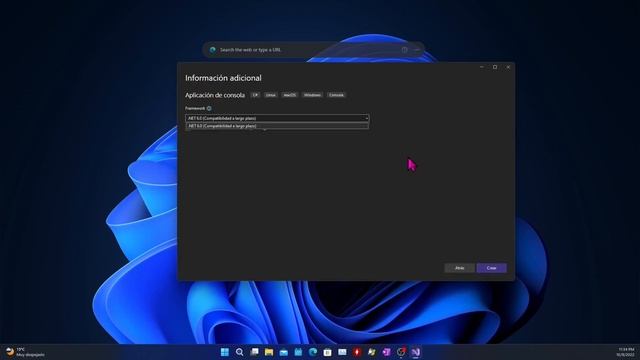Click the Windows tag

point(312,95)
